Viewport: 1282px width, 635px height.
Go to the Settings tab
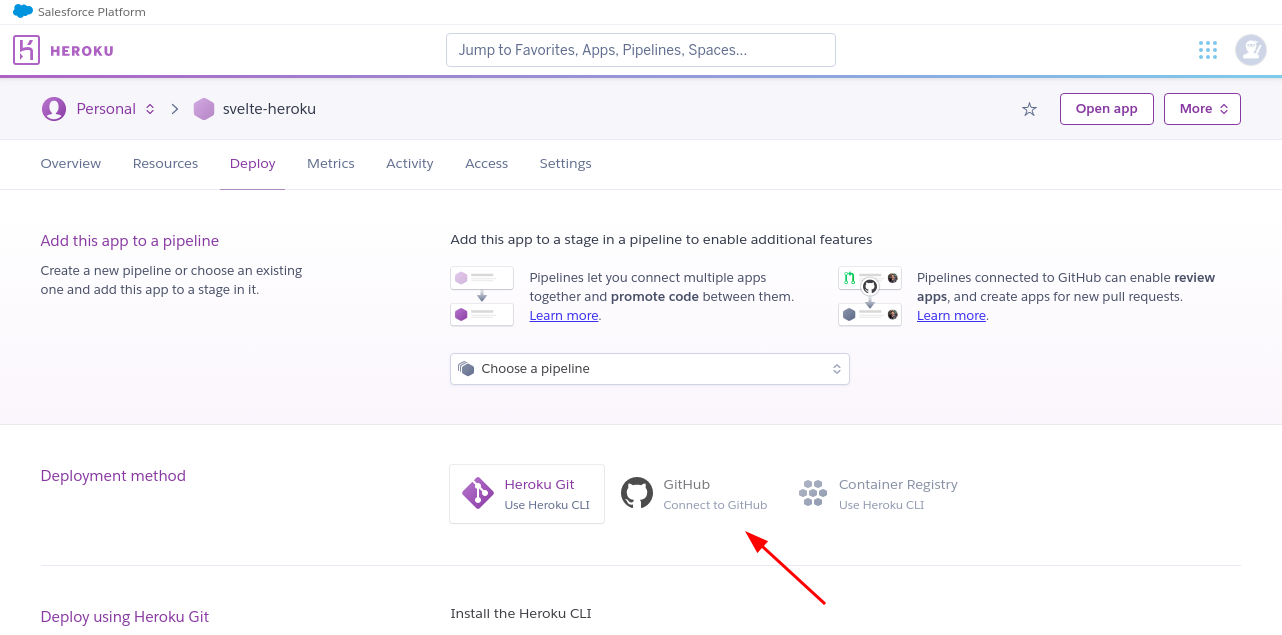click(x=565, y=163)
